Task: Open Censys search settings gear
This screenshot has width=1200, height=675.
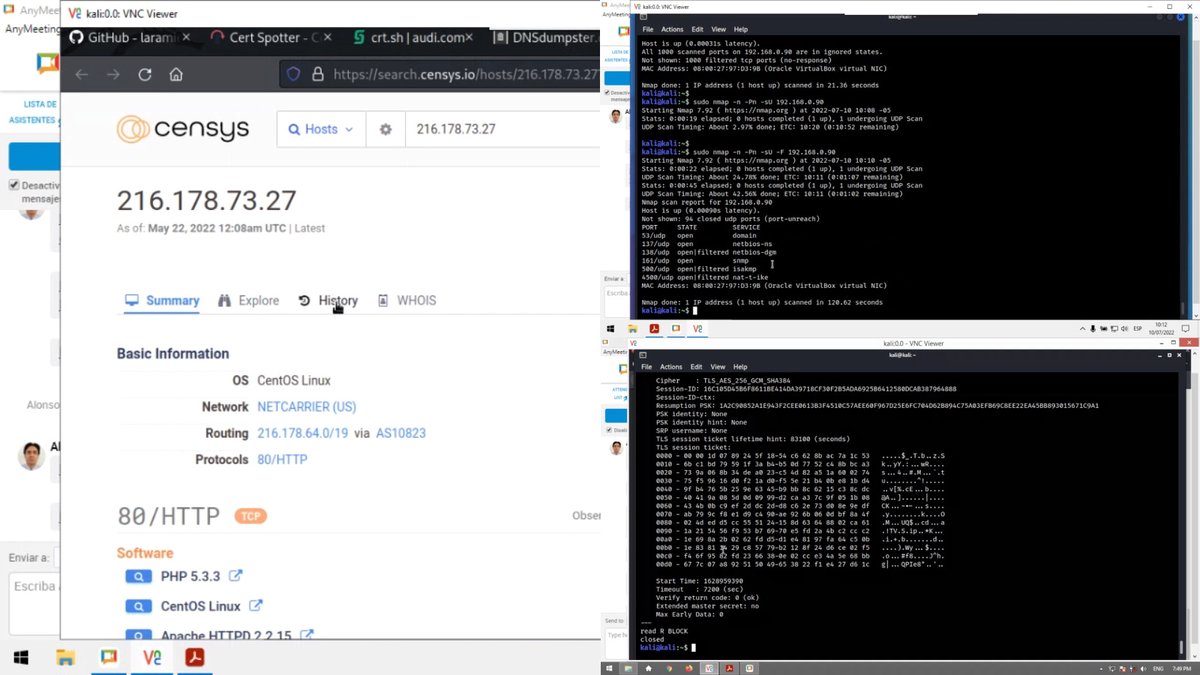Action: 385,129
